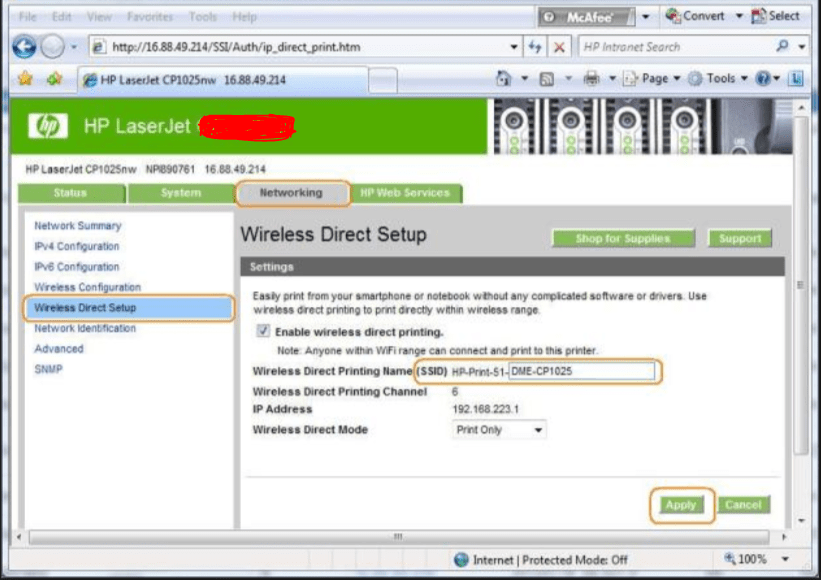The height and width of the screenshot is (580, 821).
Task: Expand the McAfee dropdown arrow
Action: 646,17
